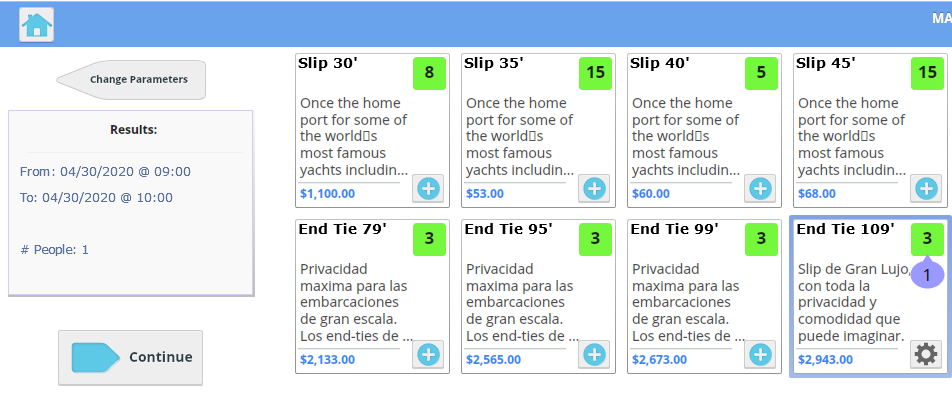The height and width of the screenshot is (413, 952).
Task: Open Slip 35' $53.00 price link
Action: click(x=485, y=194)
